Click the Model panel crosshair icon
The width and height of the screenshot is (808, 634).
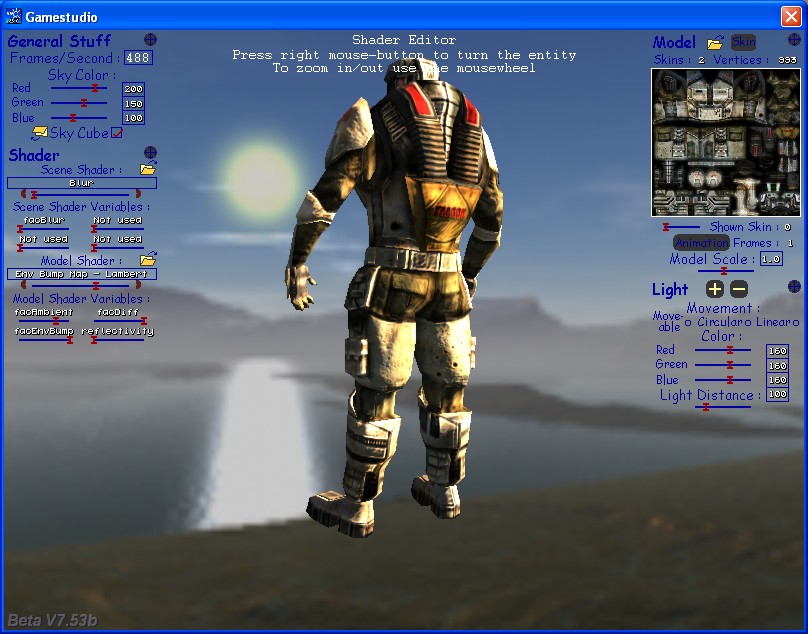tap(794, 40)
